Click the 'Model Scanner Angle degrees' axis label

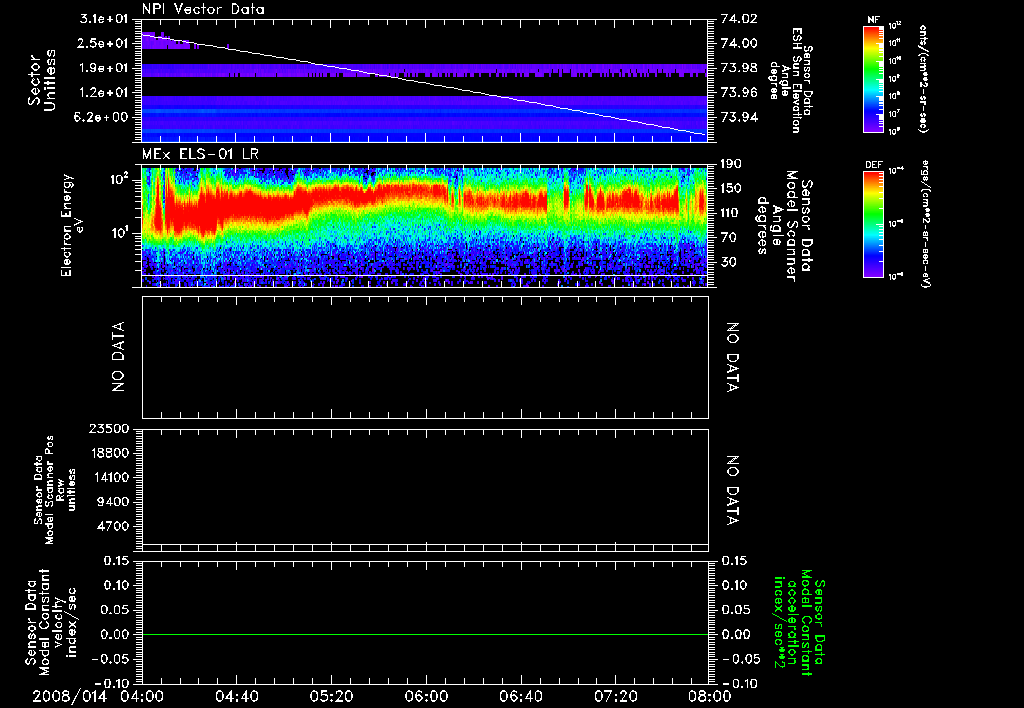[x=784, y=226]
